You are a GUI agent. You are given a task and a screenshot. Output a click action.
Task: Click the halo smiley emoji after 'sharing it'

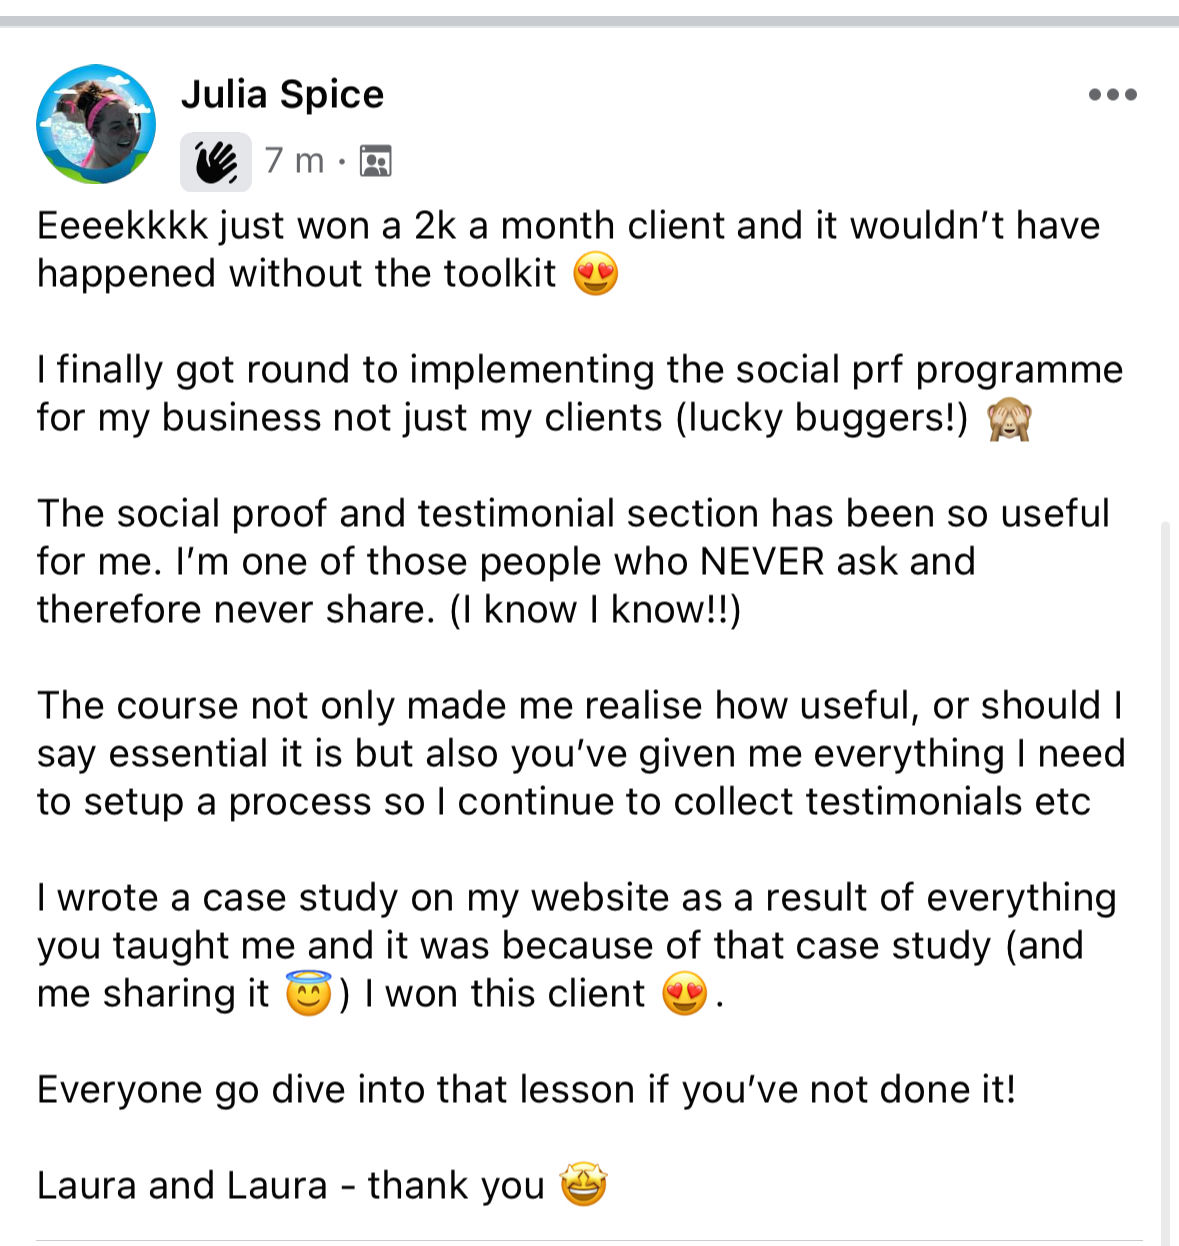pyautogui.click(x=308, y=994)
